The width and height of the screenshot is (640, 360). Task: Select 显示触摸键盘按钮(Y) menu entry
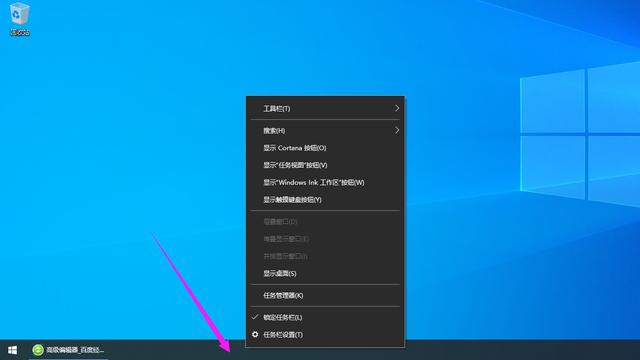pos(325,200)
